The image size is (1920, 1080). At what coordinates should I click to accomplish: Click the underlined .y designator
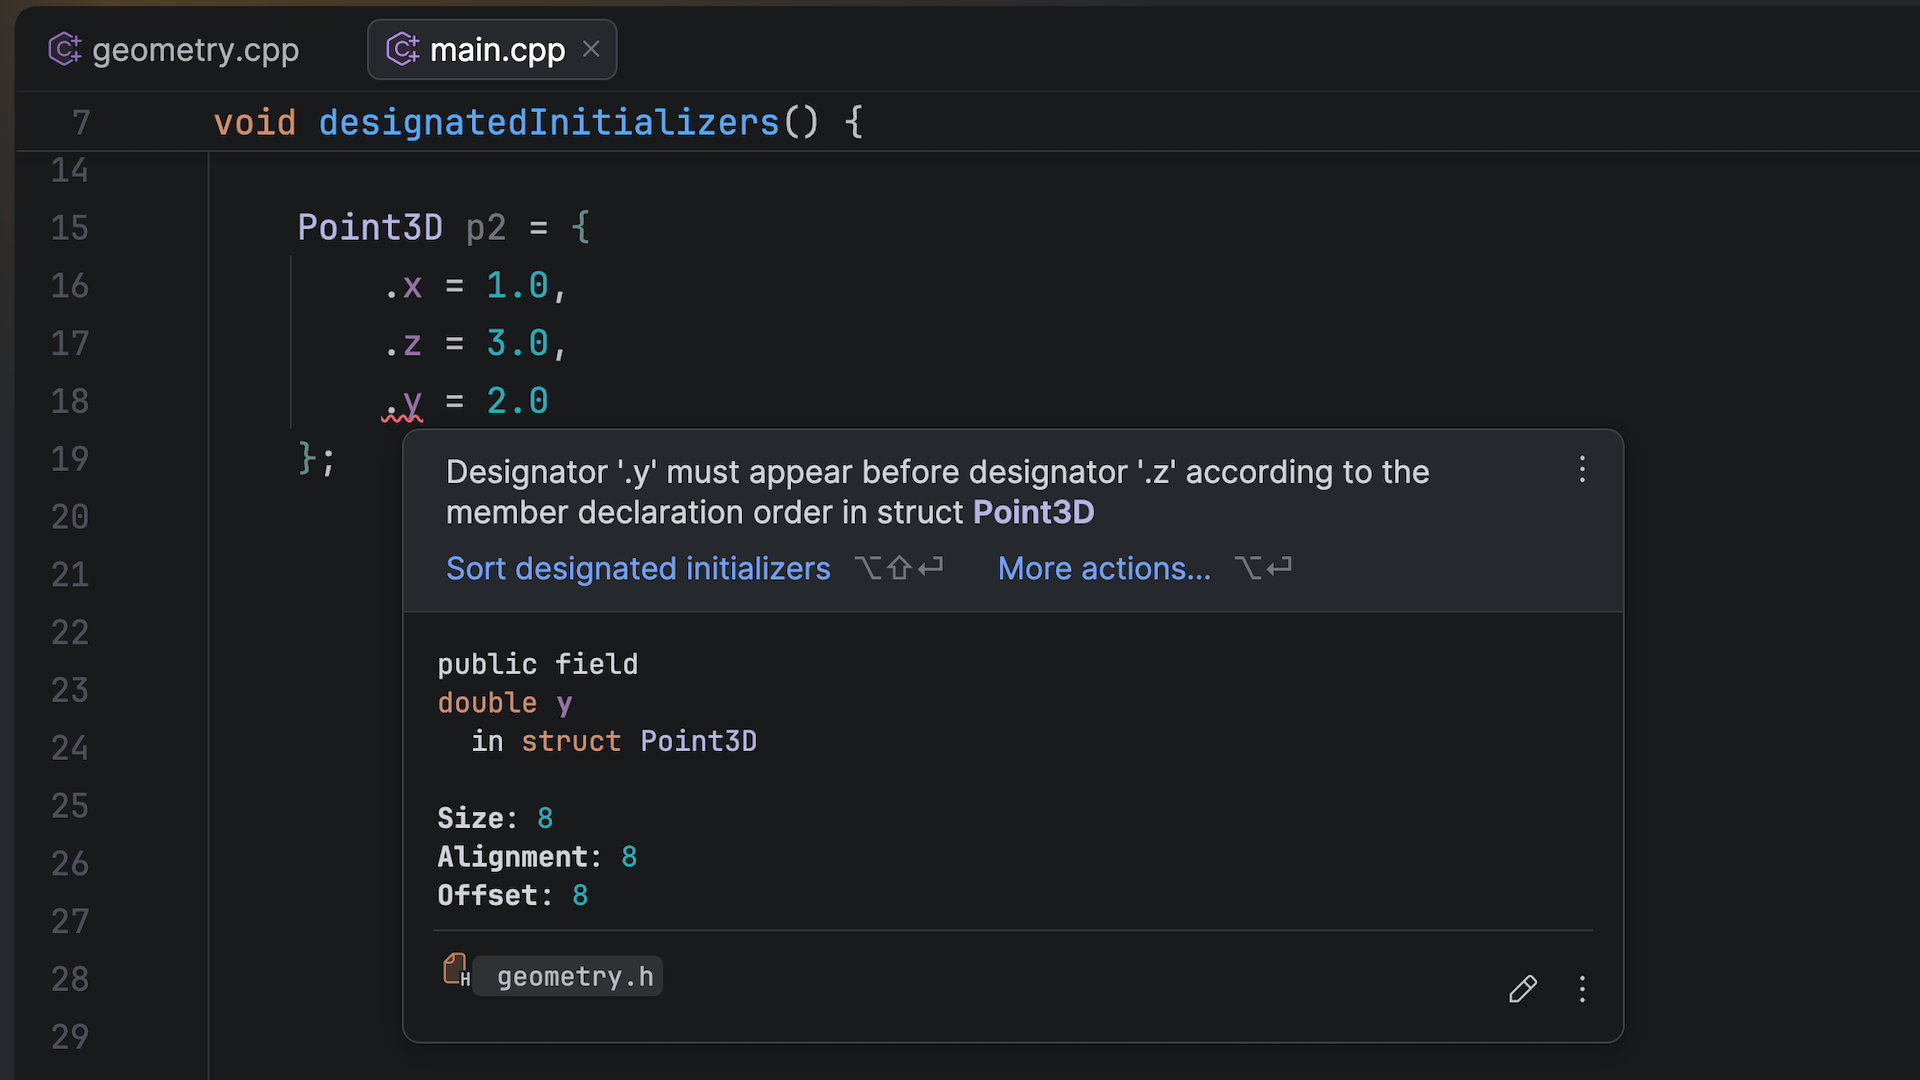404,402
